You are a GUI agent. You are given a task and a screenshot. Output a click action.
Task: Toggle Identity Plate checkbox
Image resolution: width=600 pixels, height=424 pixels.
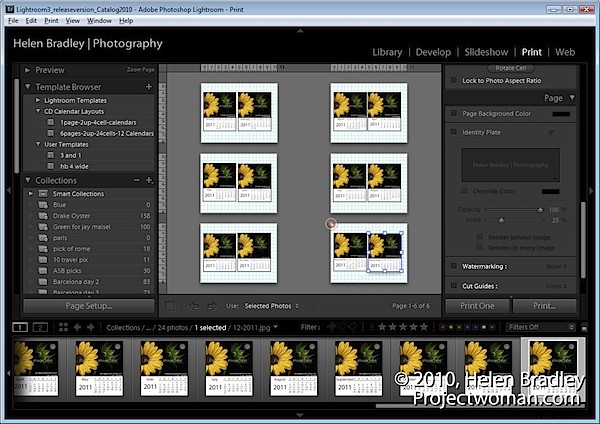tap(454, 132)
